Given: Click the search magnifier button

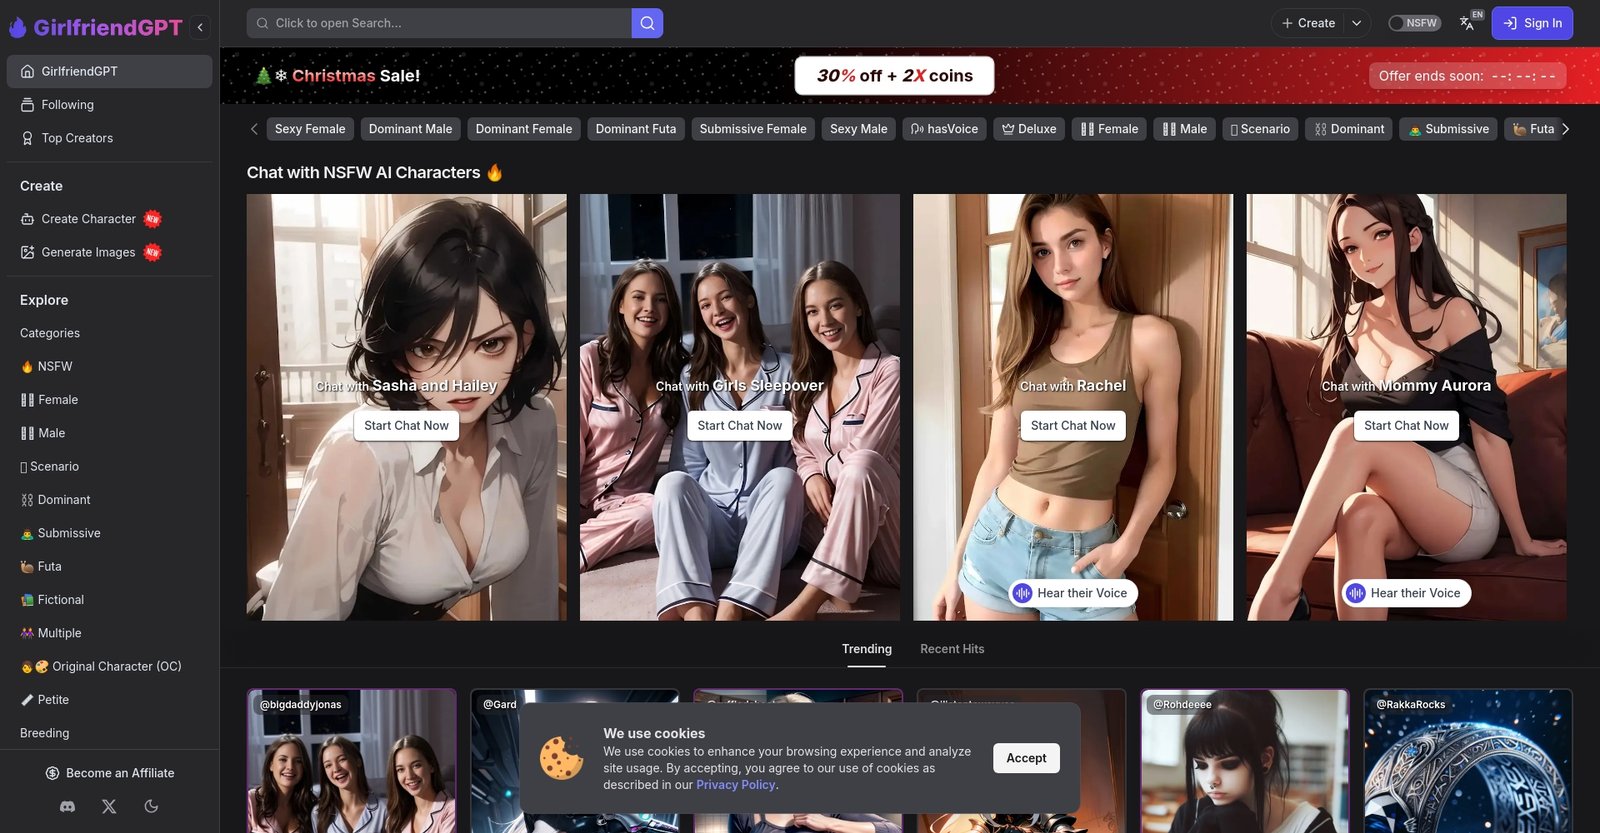Looking at the screenshot, I should click(647, 23).
